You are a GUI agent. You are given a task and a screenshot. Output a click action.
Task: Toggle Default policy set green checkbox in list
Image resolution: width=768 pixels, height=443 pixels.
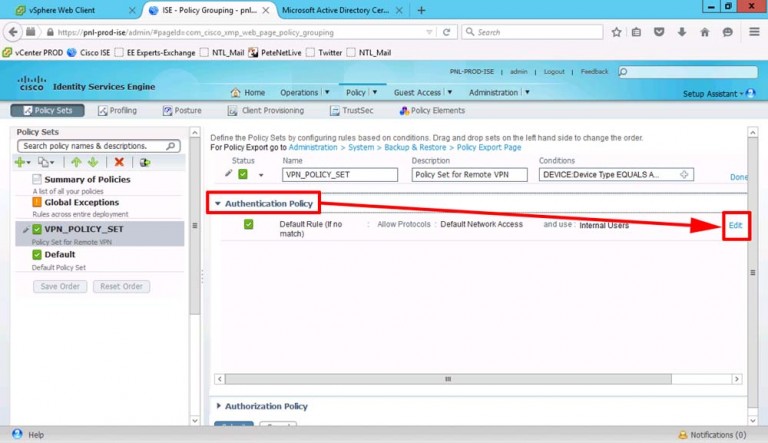[x=37, y=254]
